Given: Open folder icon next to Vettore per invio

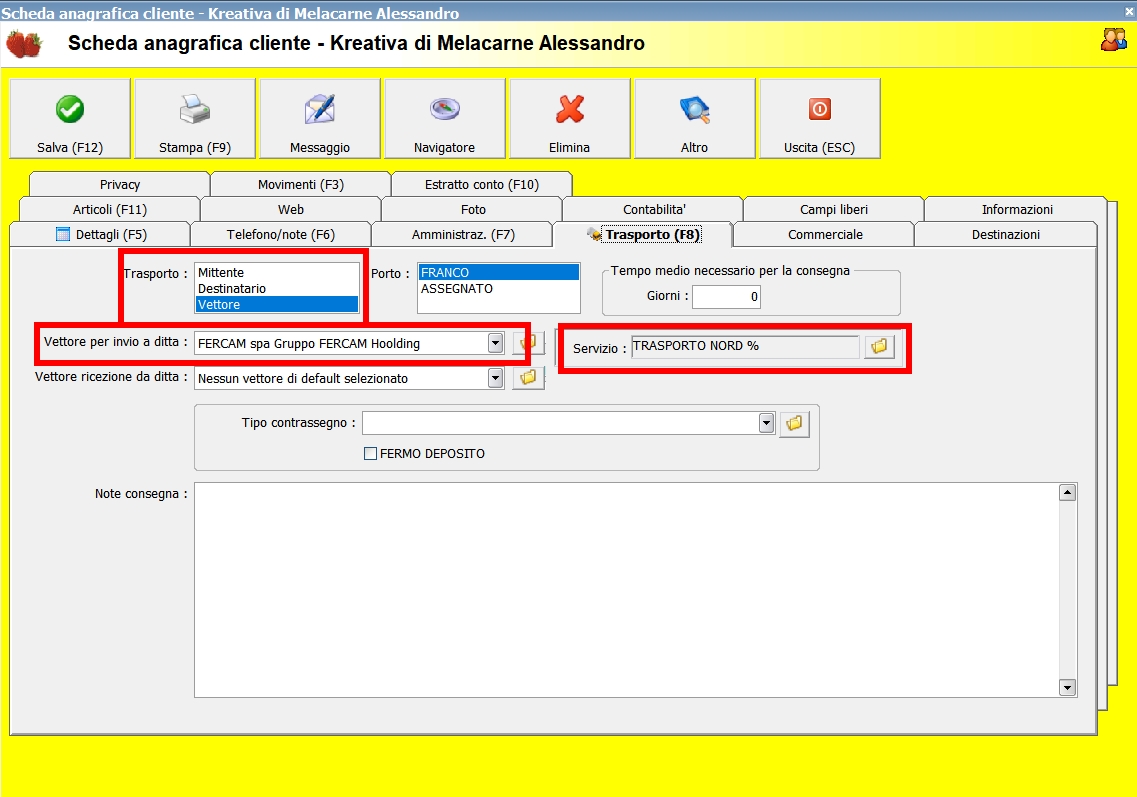Looking at the screenshot, I should tap(528, 343).
